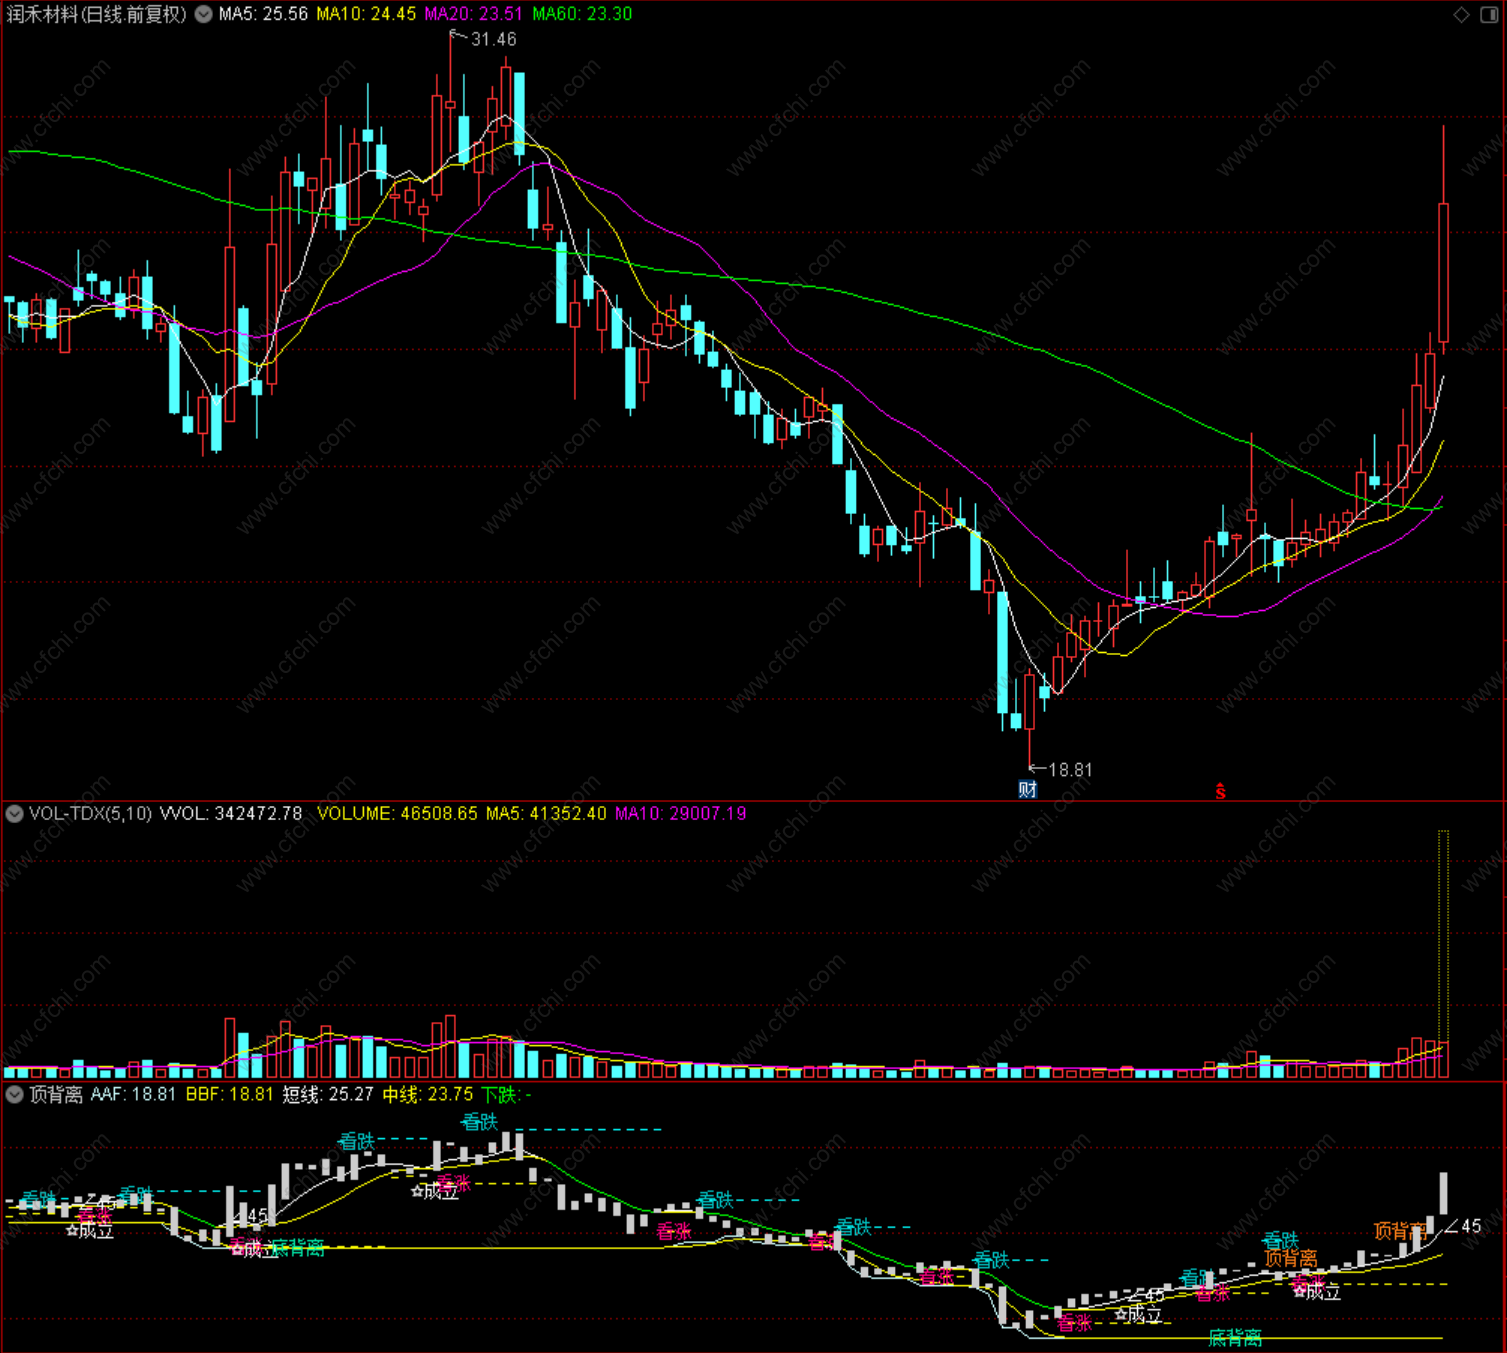The height and width of the screenshot is (1353, 1507).
Task: Click the 顶背离 indicator name label
Action: [x=56, y=1095]
